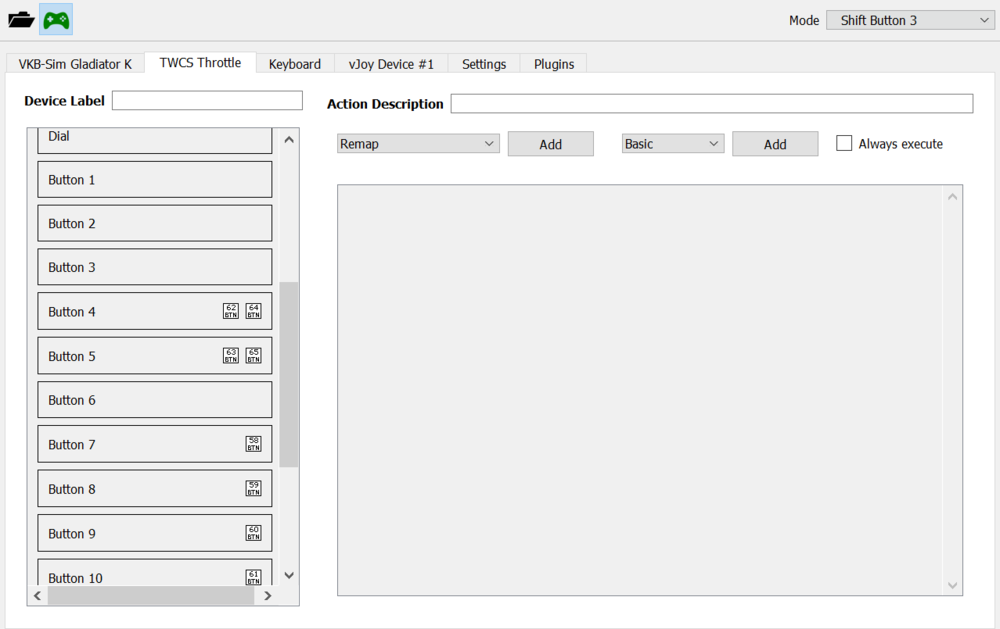Click Add button next to Basic dropdown
The height and width of the screenshot is (629, 1000).
pos(775,144)
